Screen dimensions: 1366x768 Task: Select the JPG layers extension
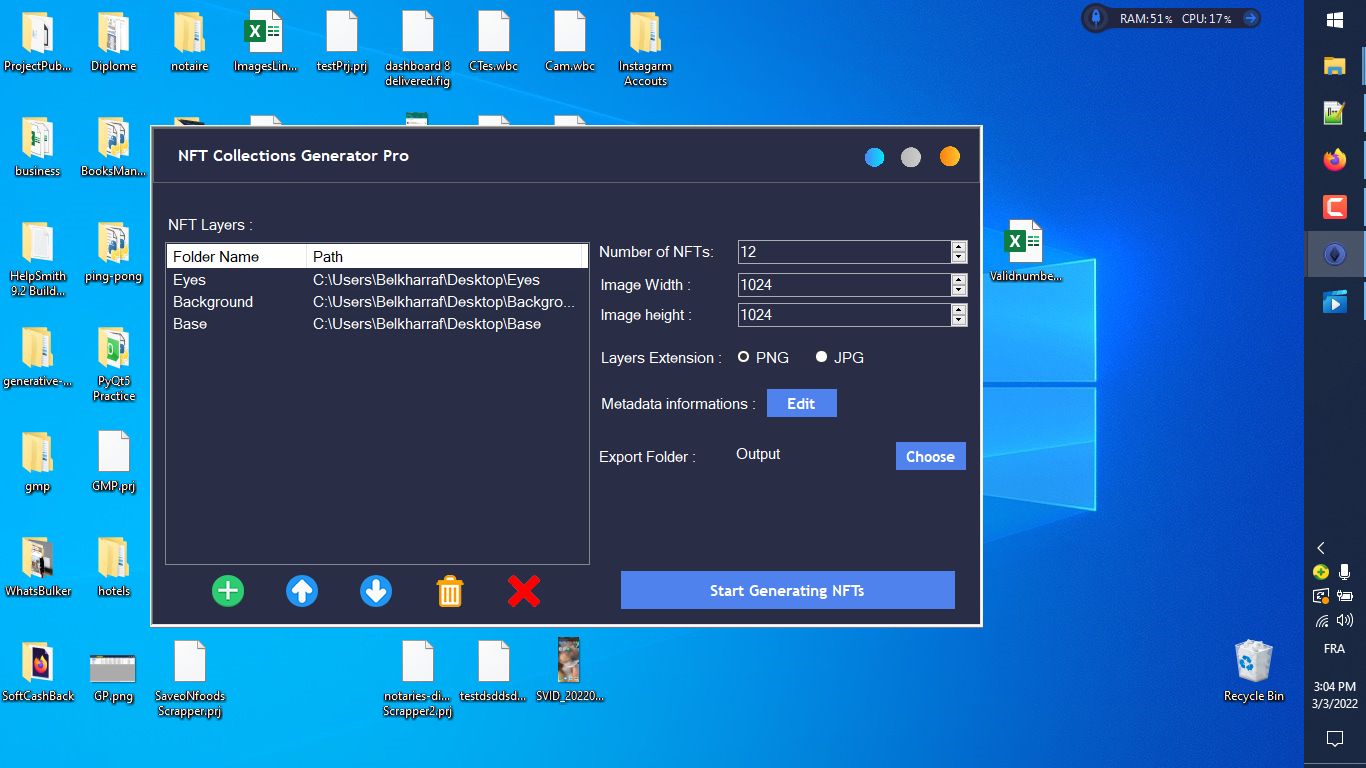(822, 357)
